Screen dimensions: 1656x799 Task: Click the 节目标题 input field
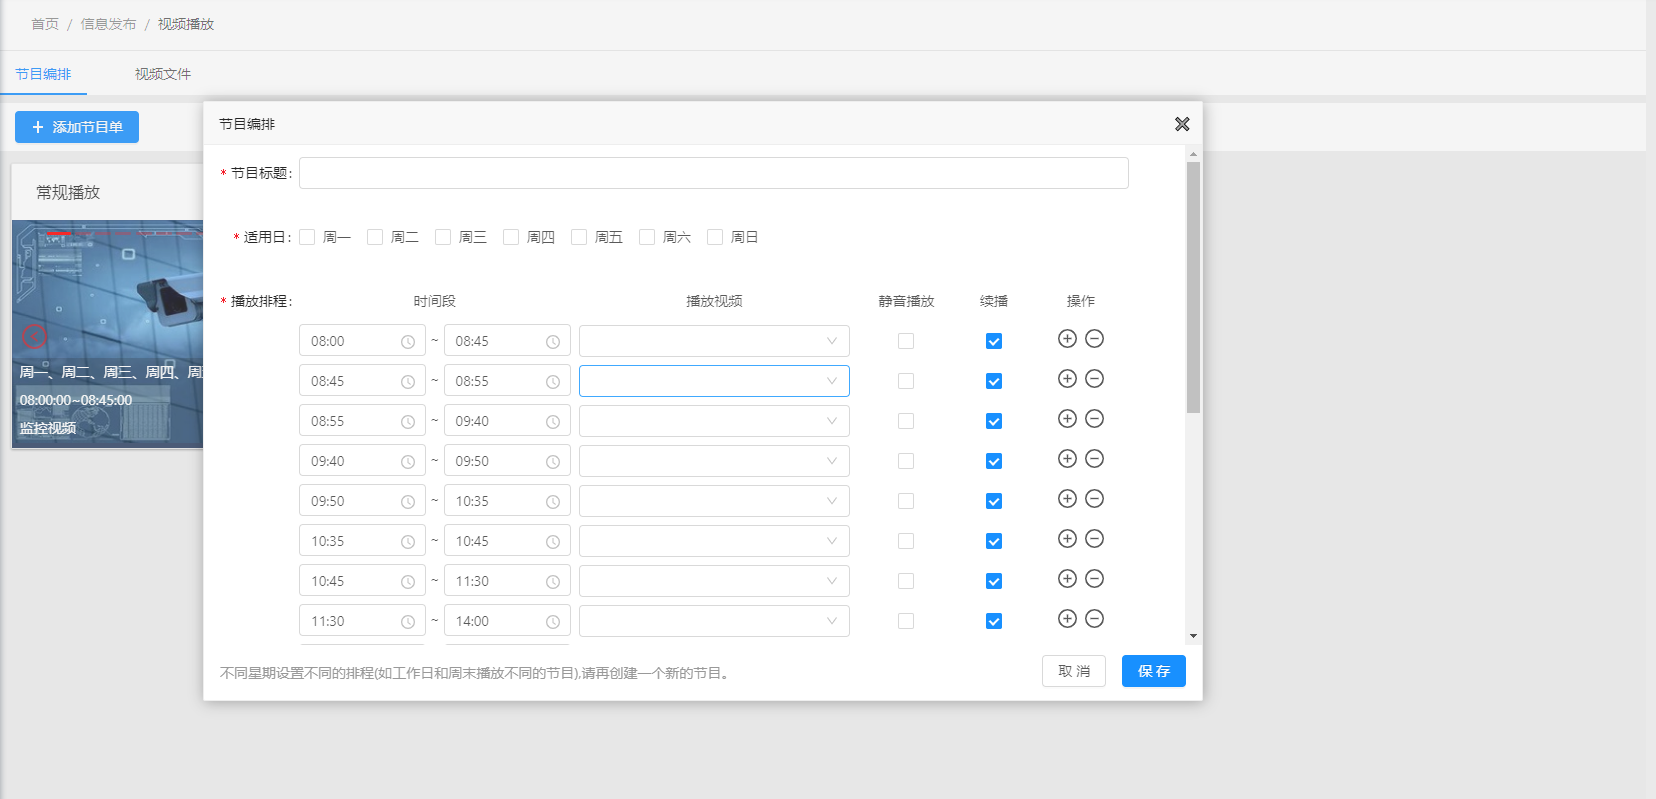(714, 173)
